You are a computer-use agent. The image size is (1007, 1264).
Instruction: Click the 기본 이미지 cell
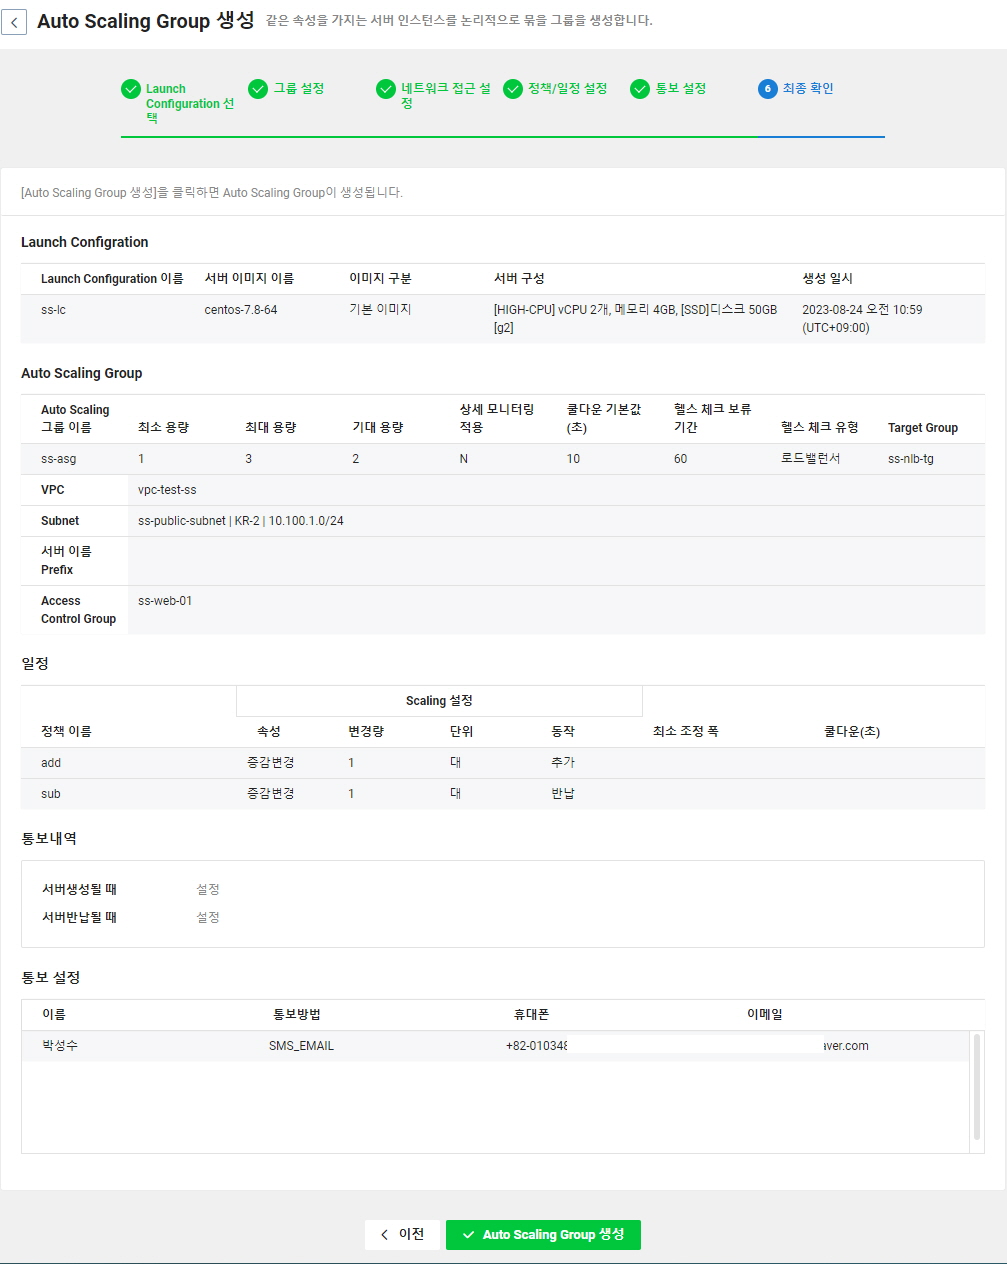[380, 310]
